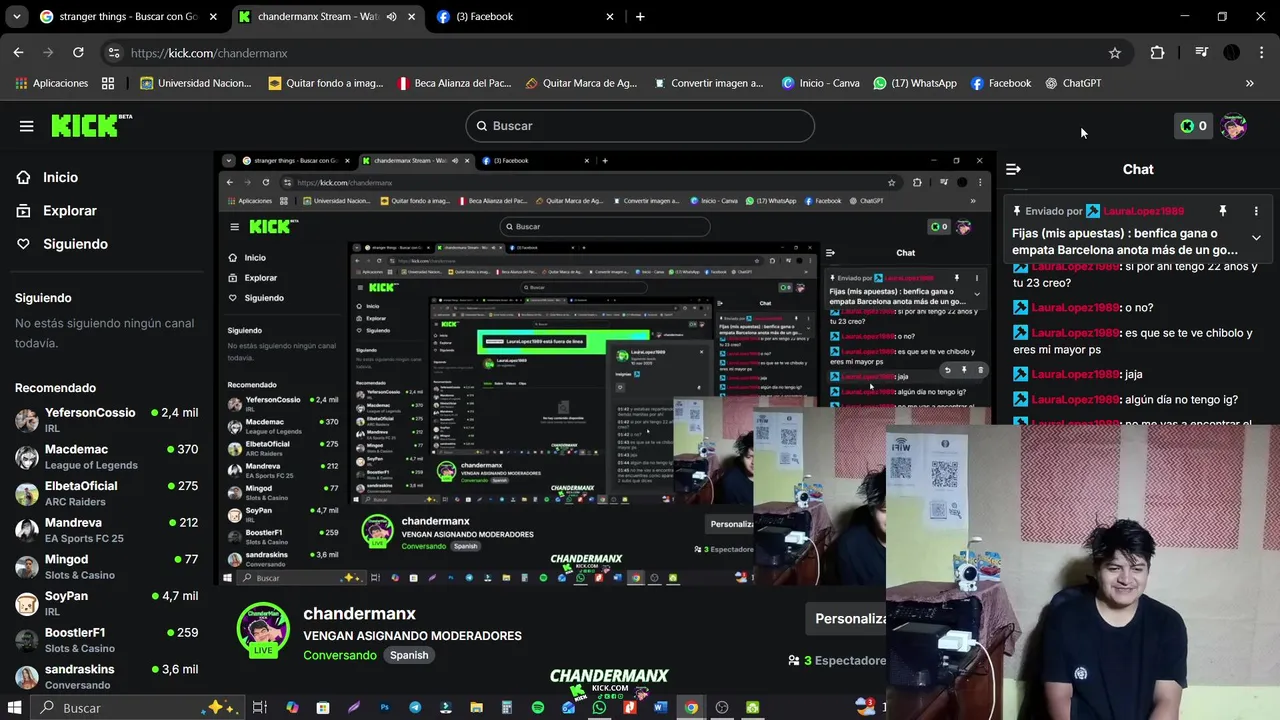1280x720 pixels.
Task: Open the browser extensions puzzle icon
Action: click(x=1157, y=53)
